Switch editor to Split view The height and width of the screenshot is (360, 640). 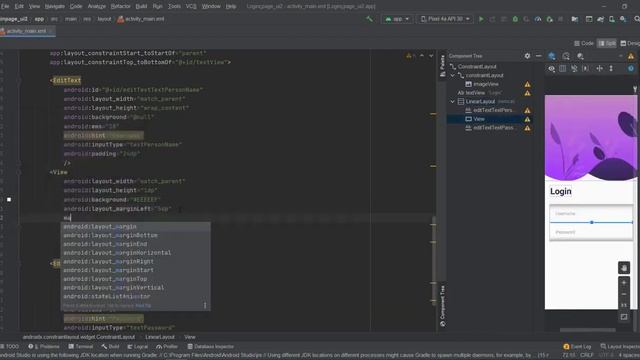point(607,43)
